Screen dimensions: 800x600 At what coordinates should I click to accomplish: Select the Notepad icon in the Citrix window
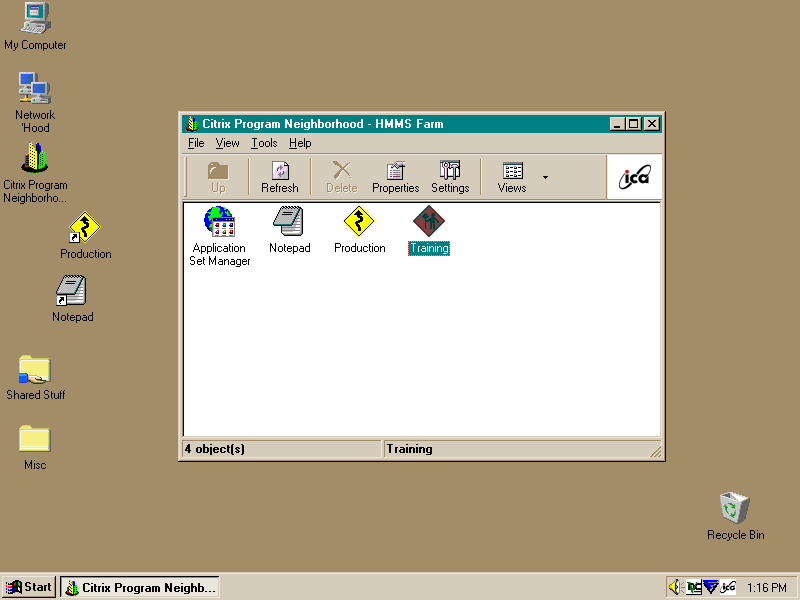click(x=289, y=230)
